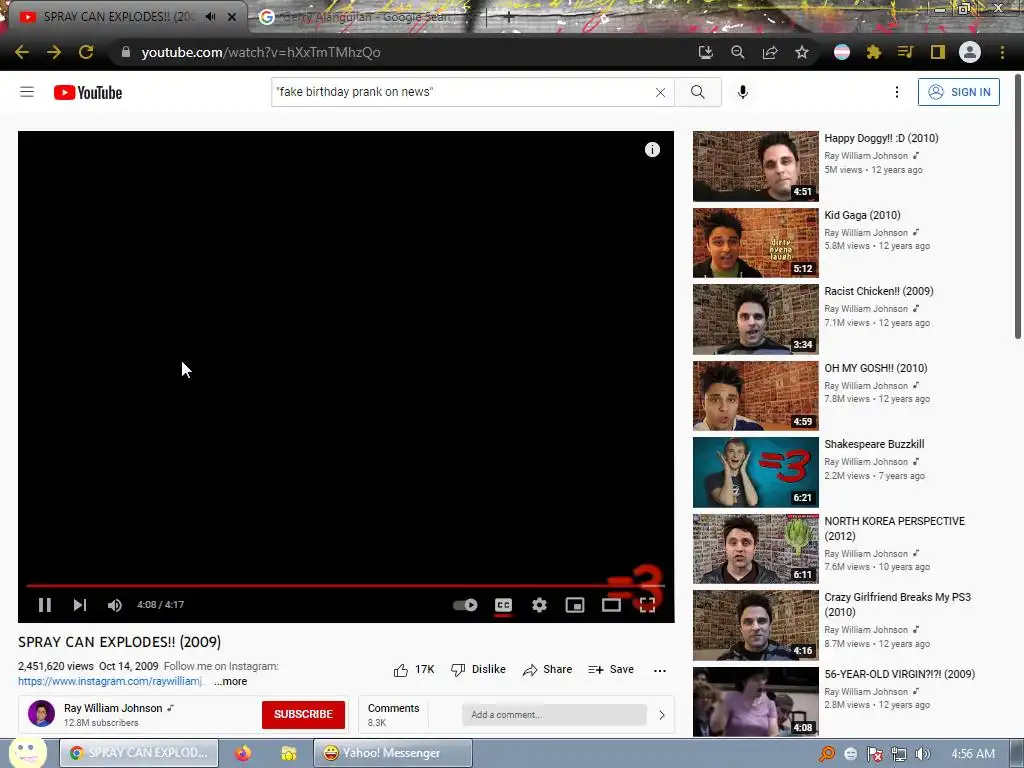Click the video info card icon
Viewport: 1024px width, 768px height.
[x=652, y=150]
